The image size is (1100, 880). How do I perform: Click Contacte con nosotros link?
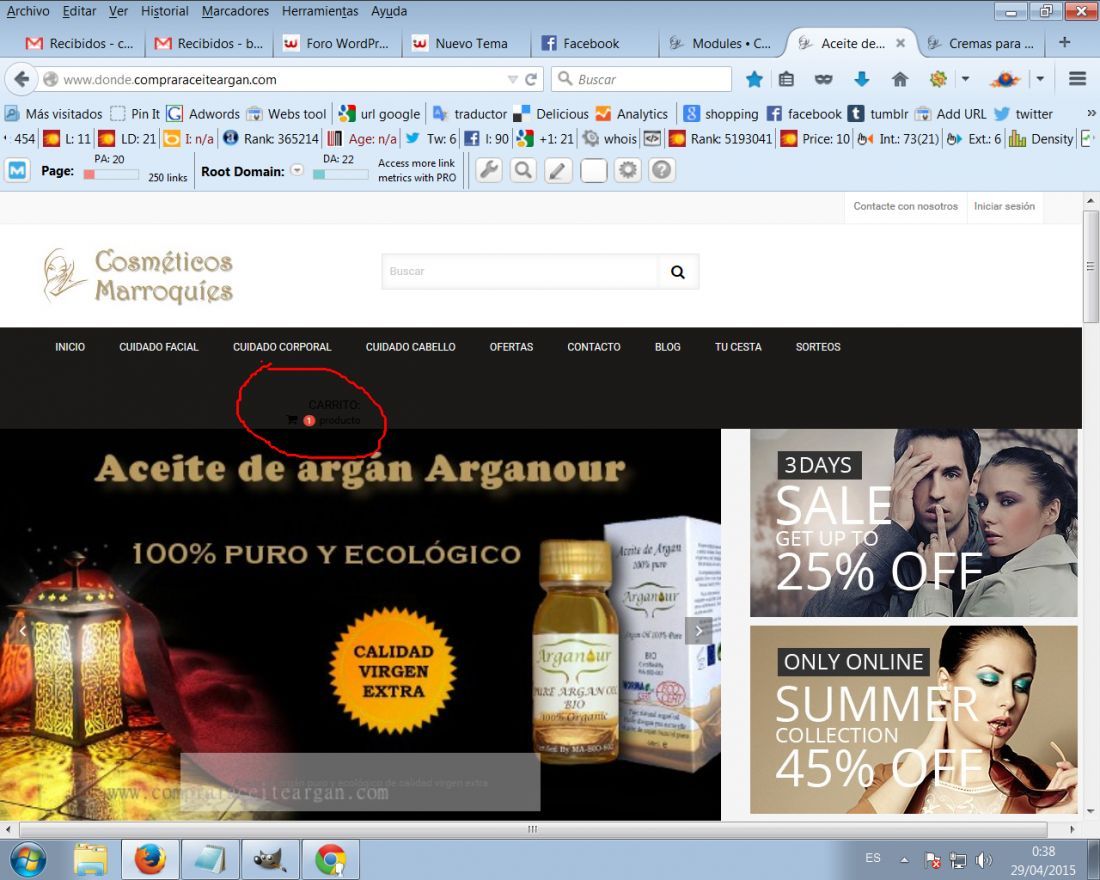click(905, 206)
